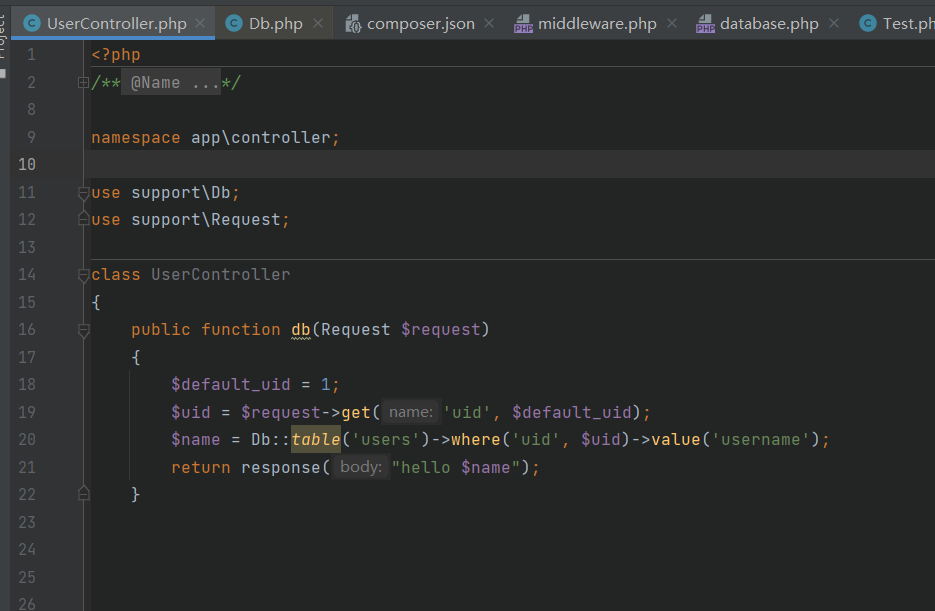Close the database.php tab
Viewport: 935px width, 611px height.
(x=834, y=23)
